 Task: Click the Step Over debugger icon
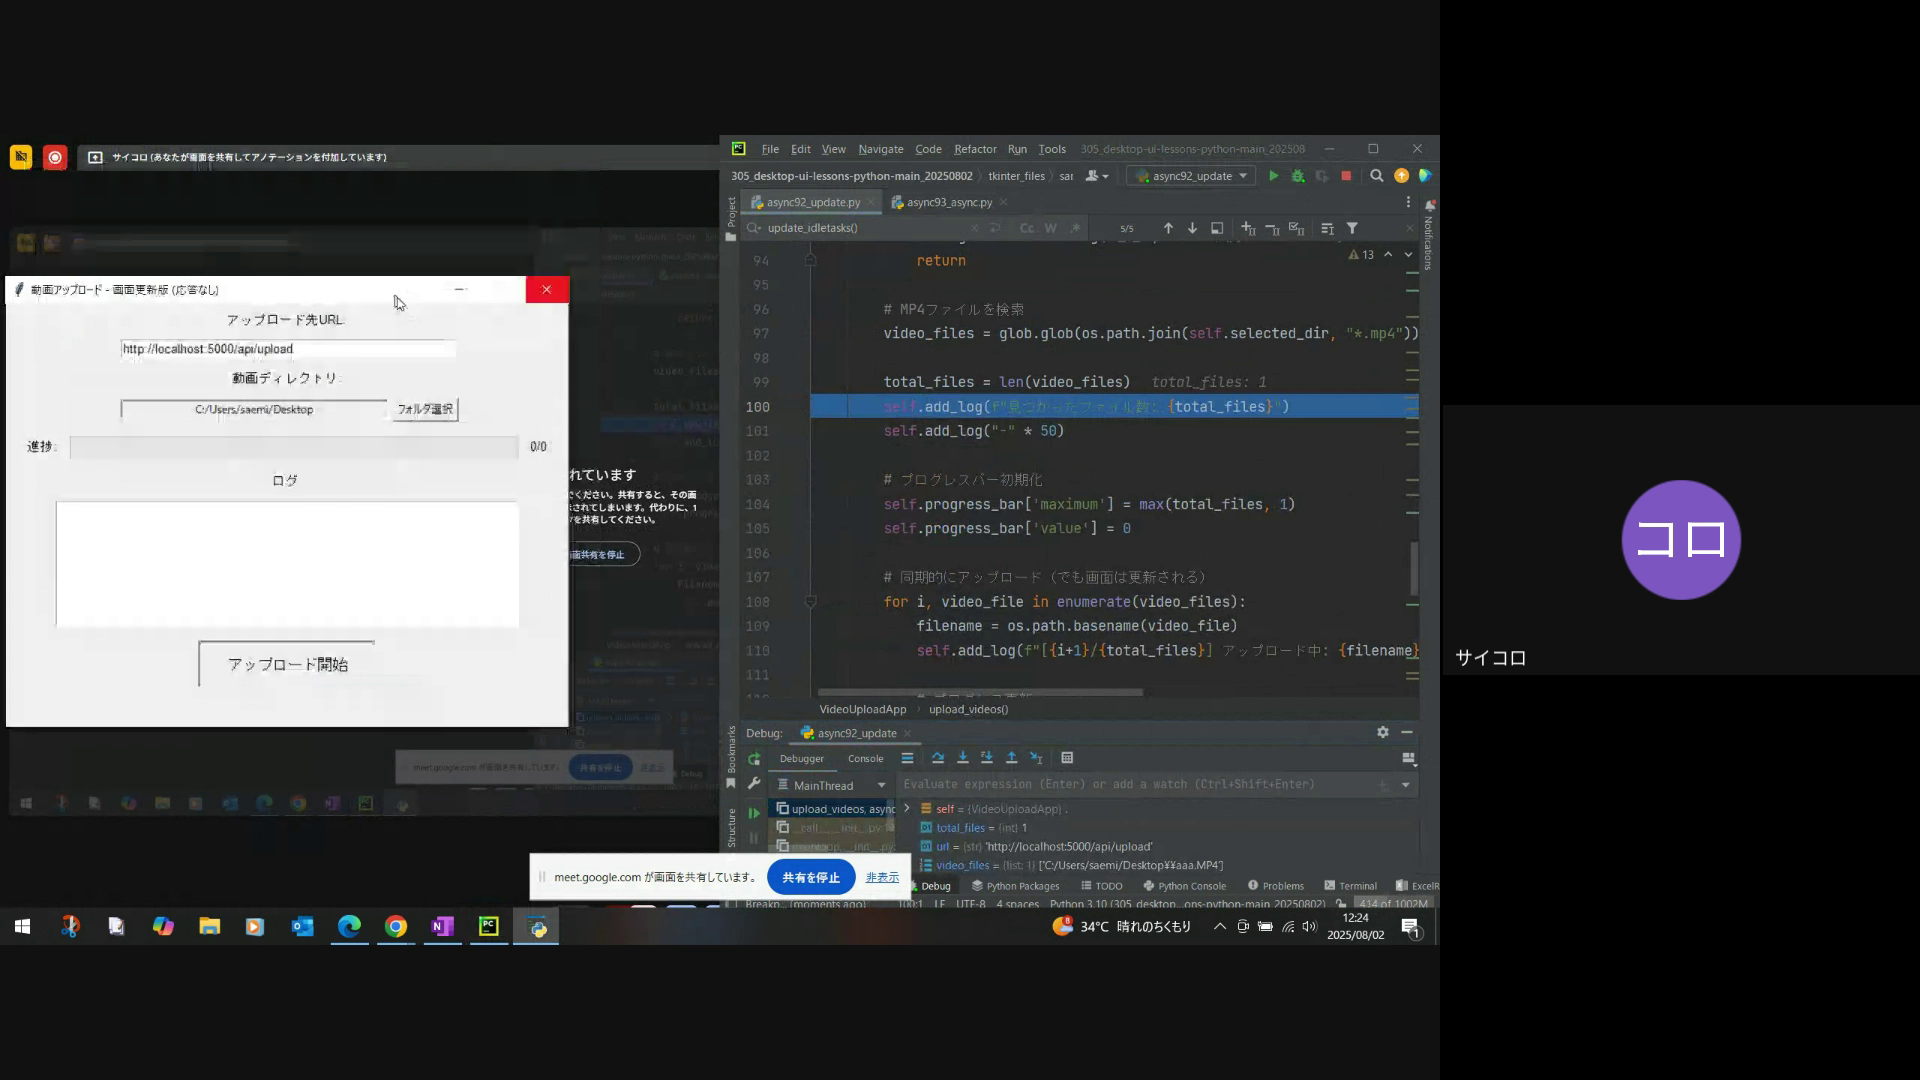[937, 758]
